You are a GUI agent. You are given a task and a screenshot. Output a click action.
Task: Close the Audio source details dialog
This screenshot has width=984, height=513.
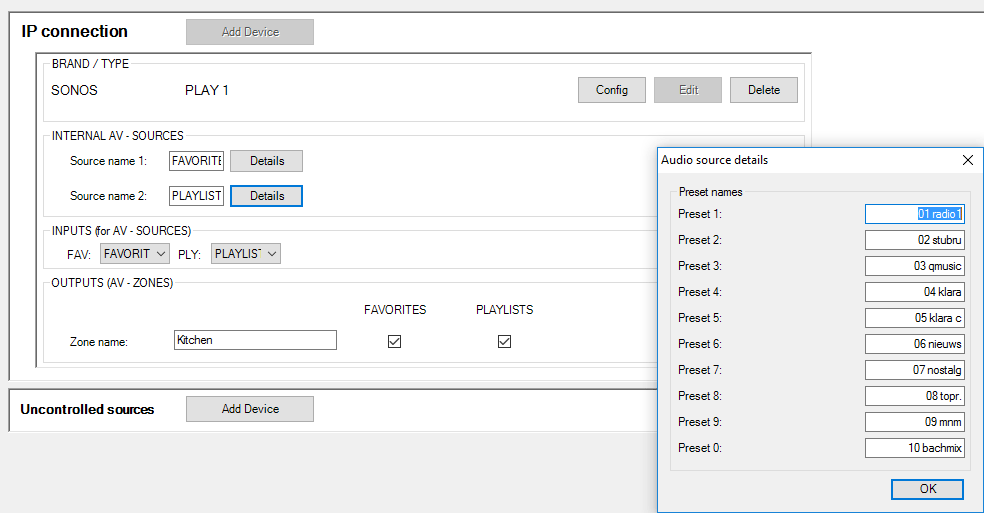[x=967, y=160]
